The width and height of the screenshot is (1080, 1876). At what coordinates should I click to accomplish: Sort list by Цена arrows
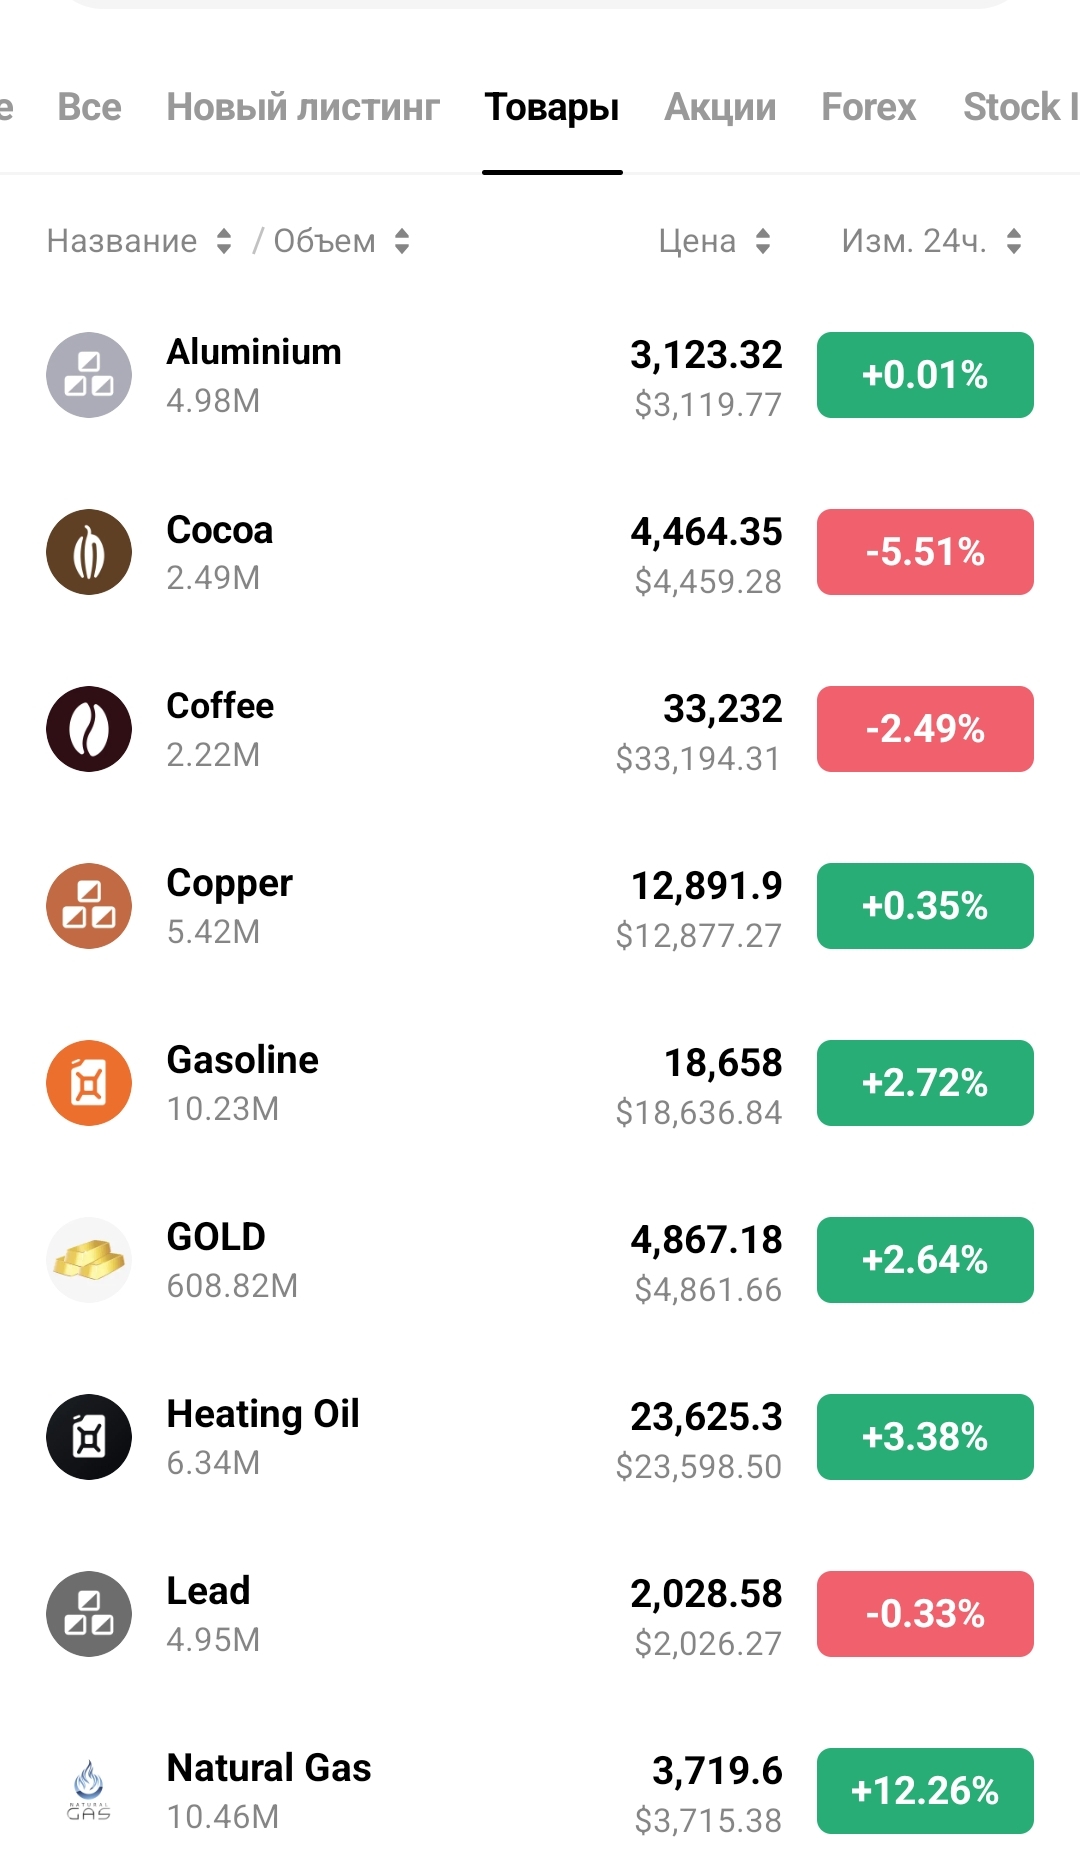coord(763,241)
